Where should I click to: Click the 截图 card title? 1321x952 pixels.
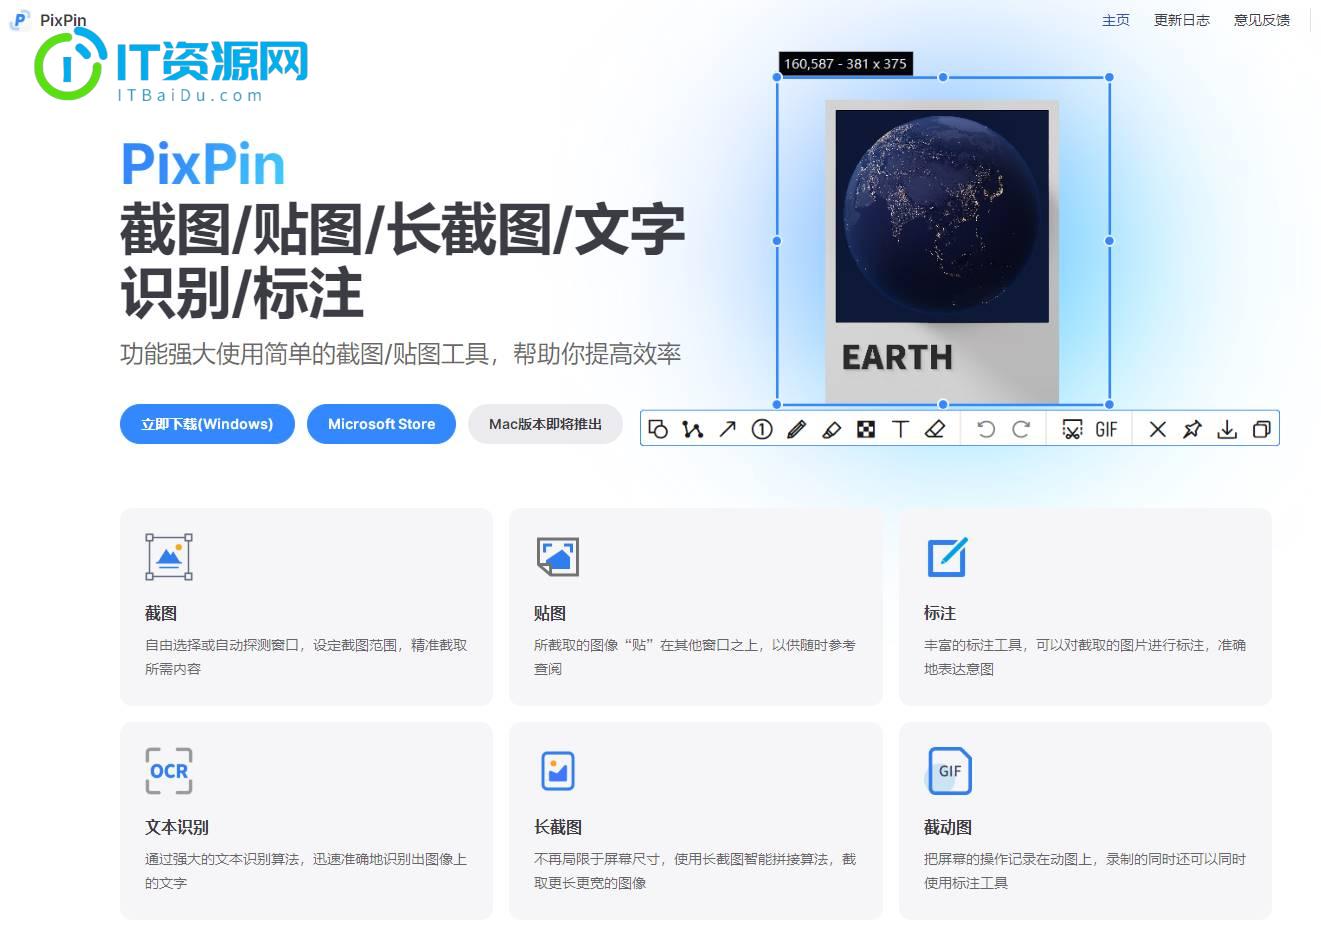[161, 613]
